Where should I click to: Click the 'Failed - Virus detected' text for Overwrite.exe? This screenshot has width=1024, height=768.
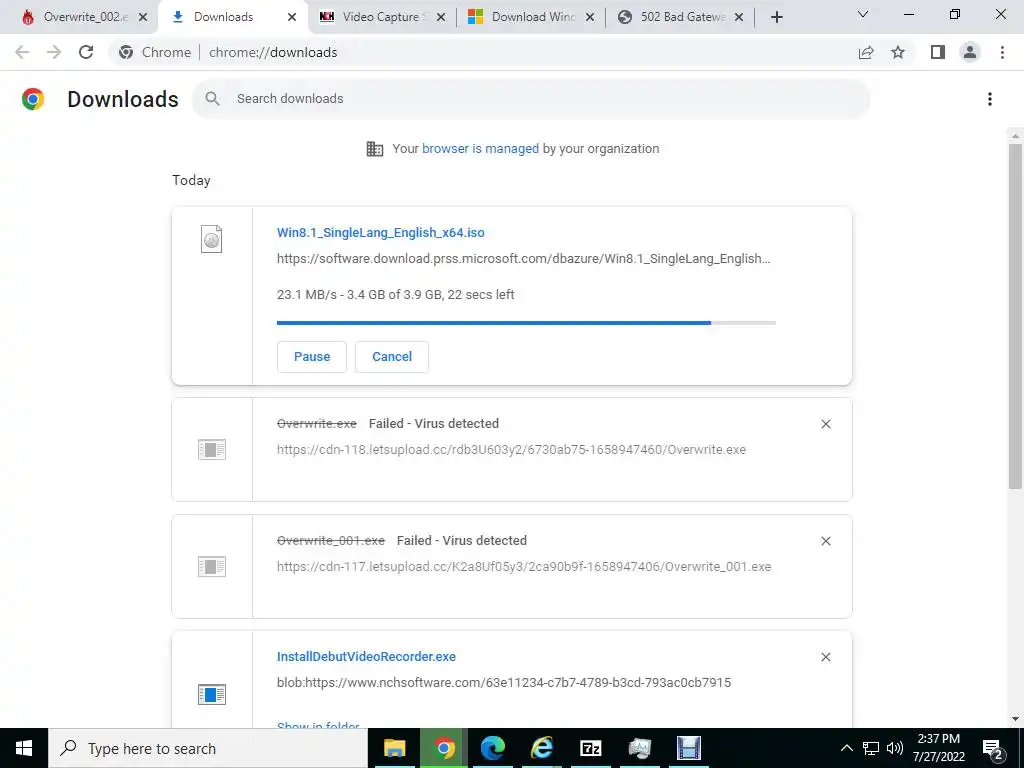point(434,424)
